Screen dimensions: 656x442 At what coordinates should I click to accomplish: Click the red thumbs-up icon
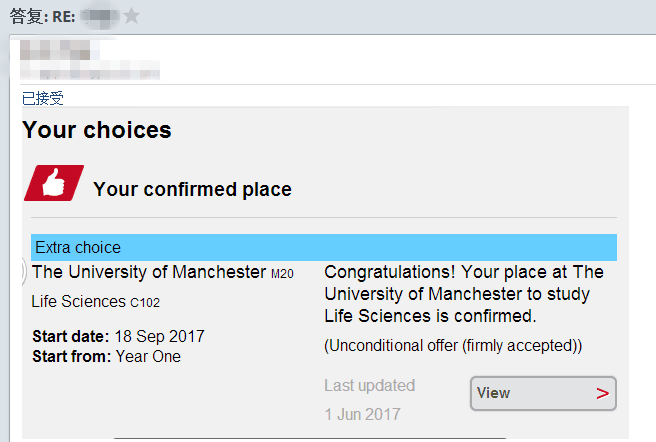[x=54, y=183]
